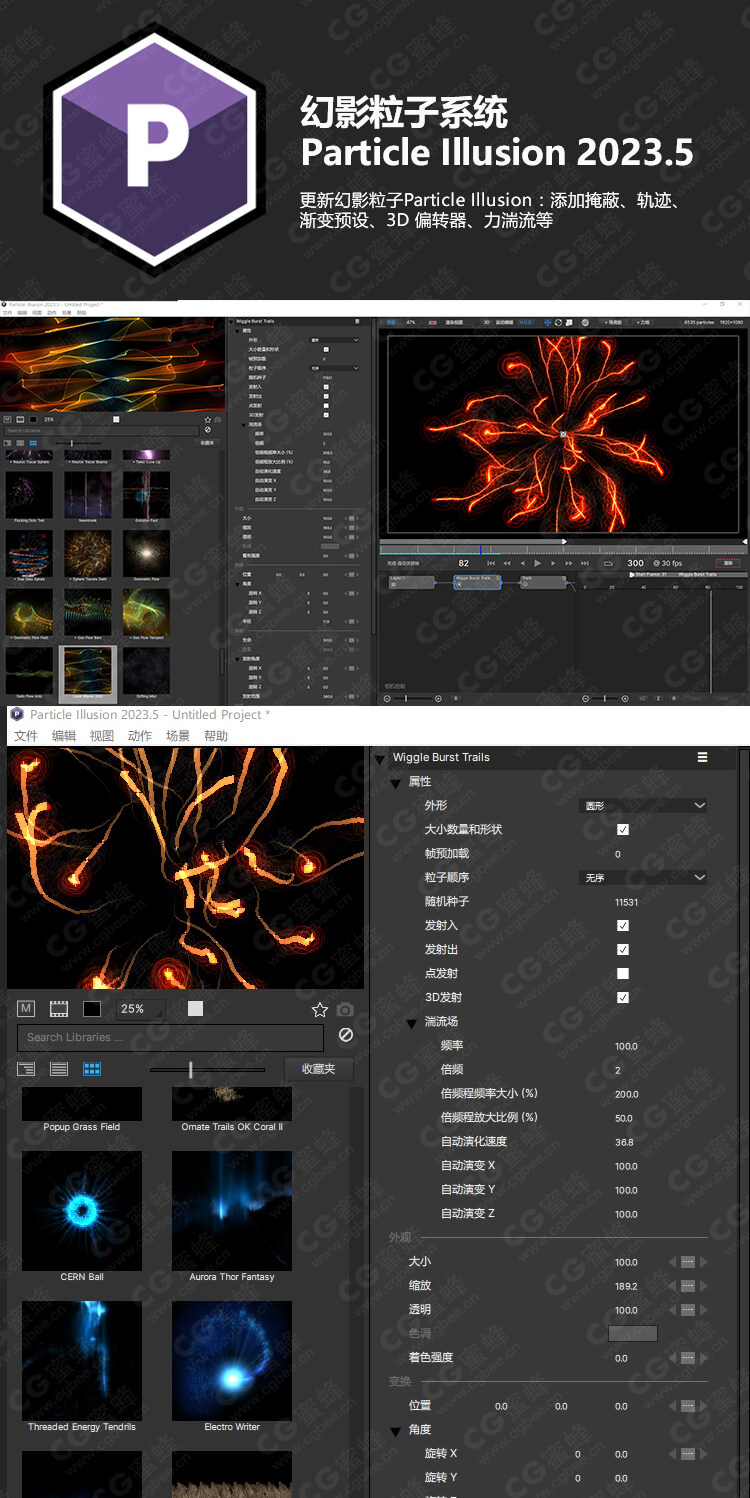Open the large 视图 menu

102,736
